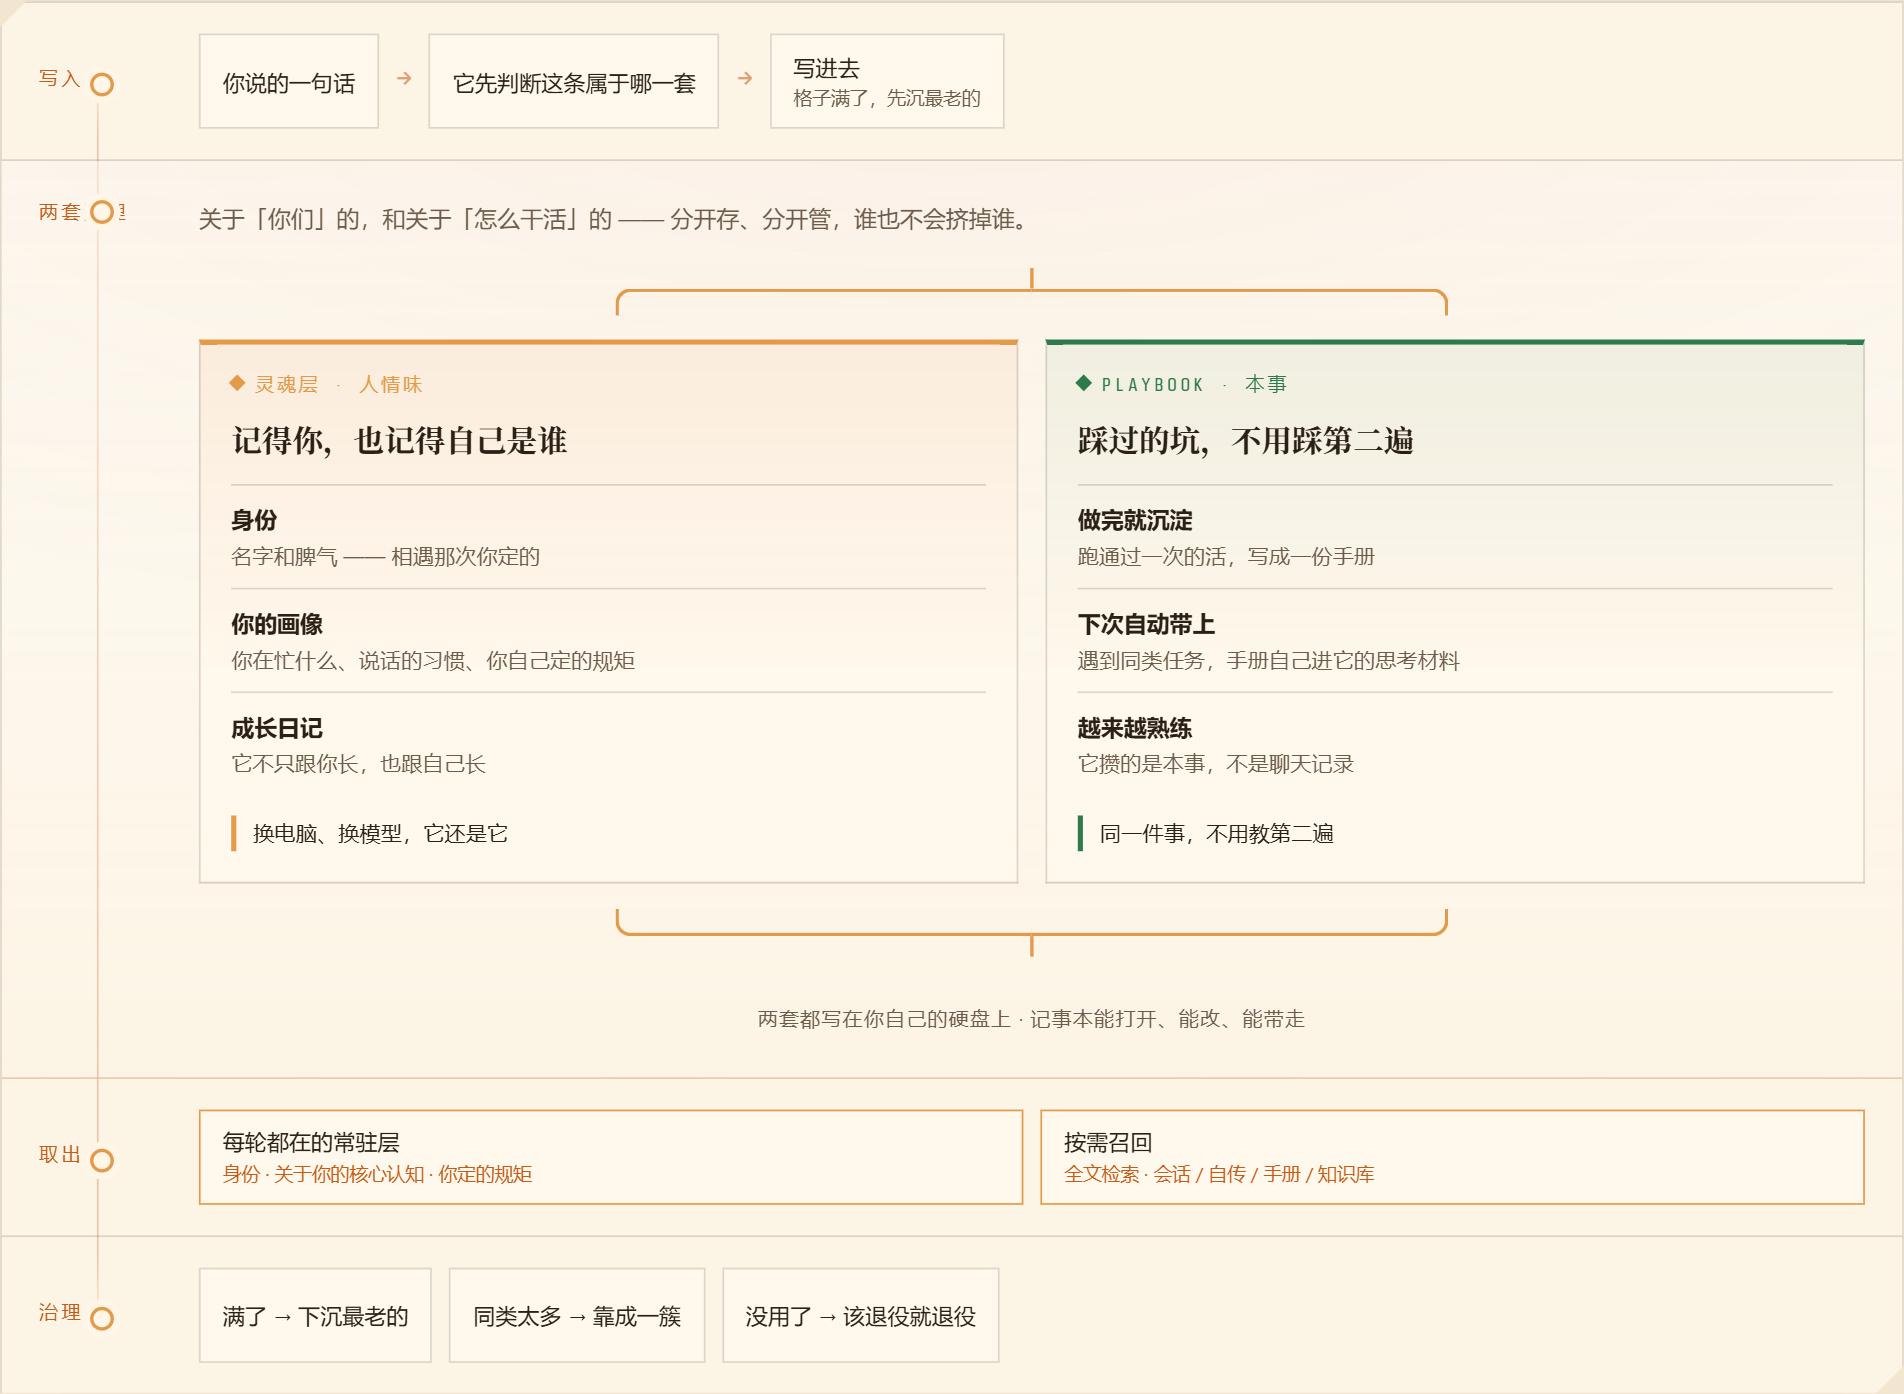The width and height of the screenshot is (1904, 1394).
Task: Click the PLAYBOOK label
Action: click(1152, 384)
